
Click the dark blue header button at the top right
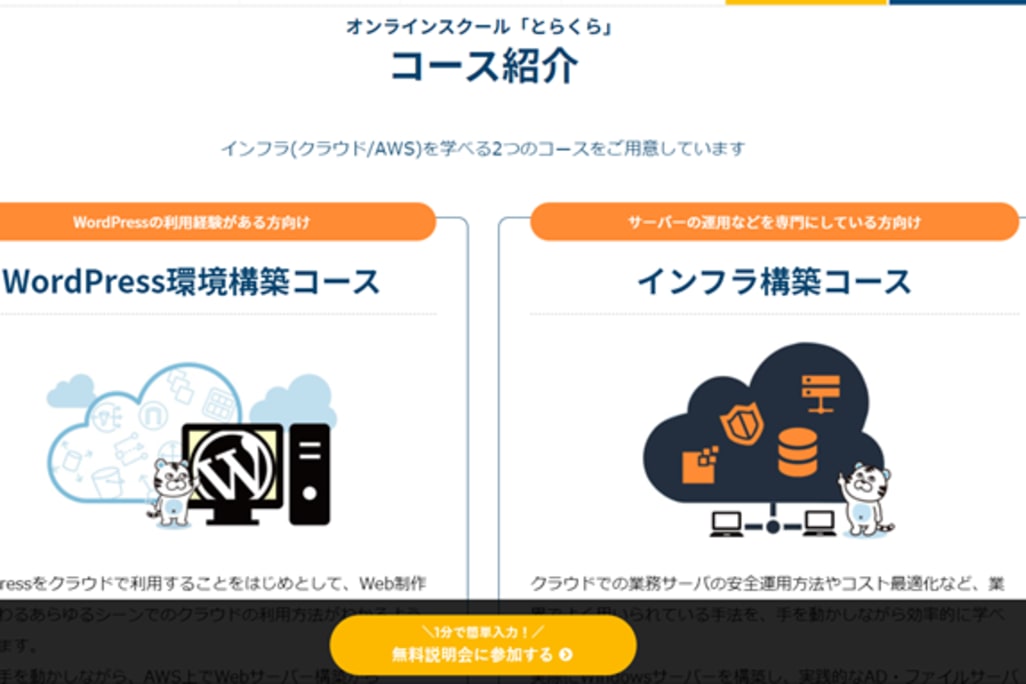(x=957, y=2)
